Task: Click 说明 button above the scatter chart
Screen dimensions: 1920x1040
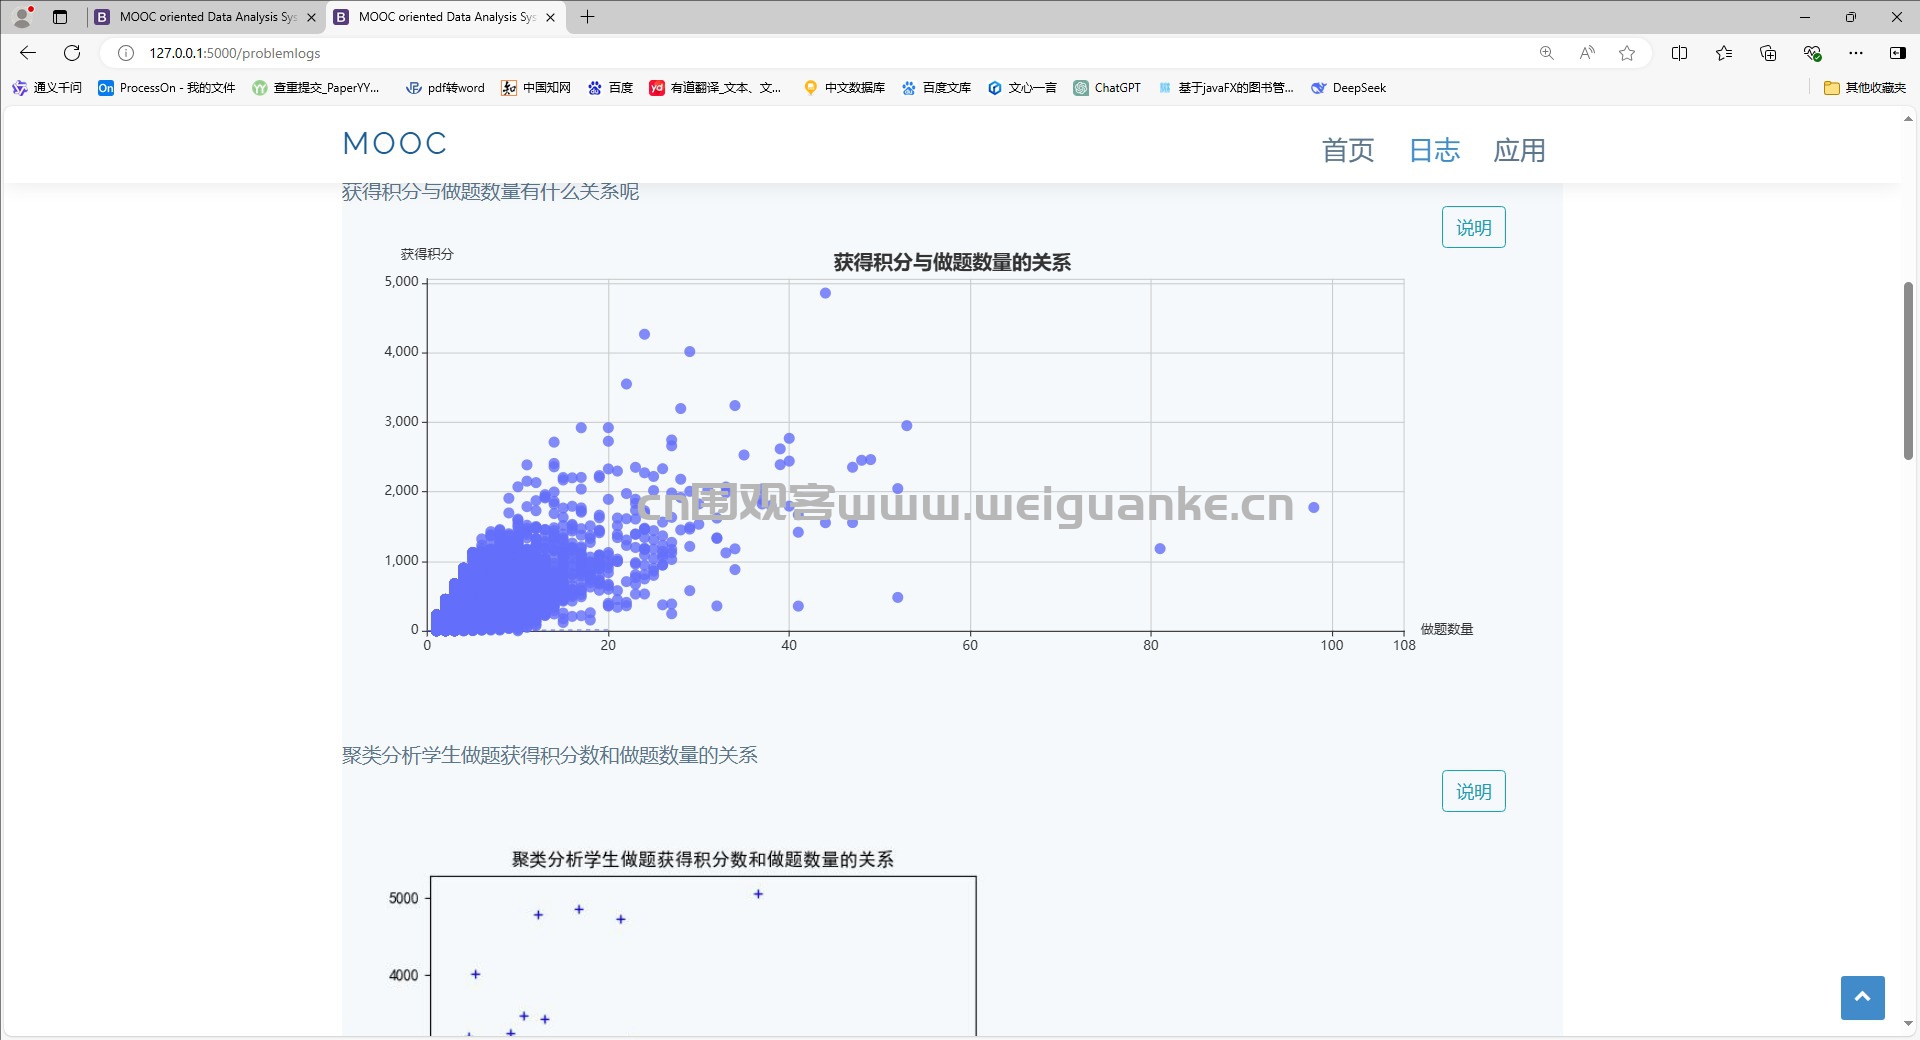Action: [1473, 227]
